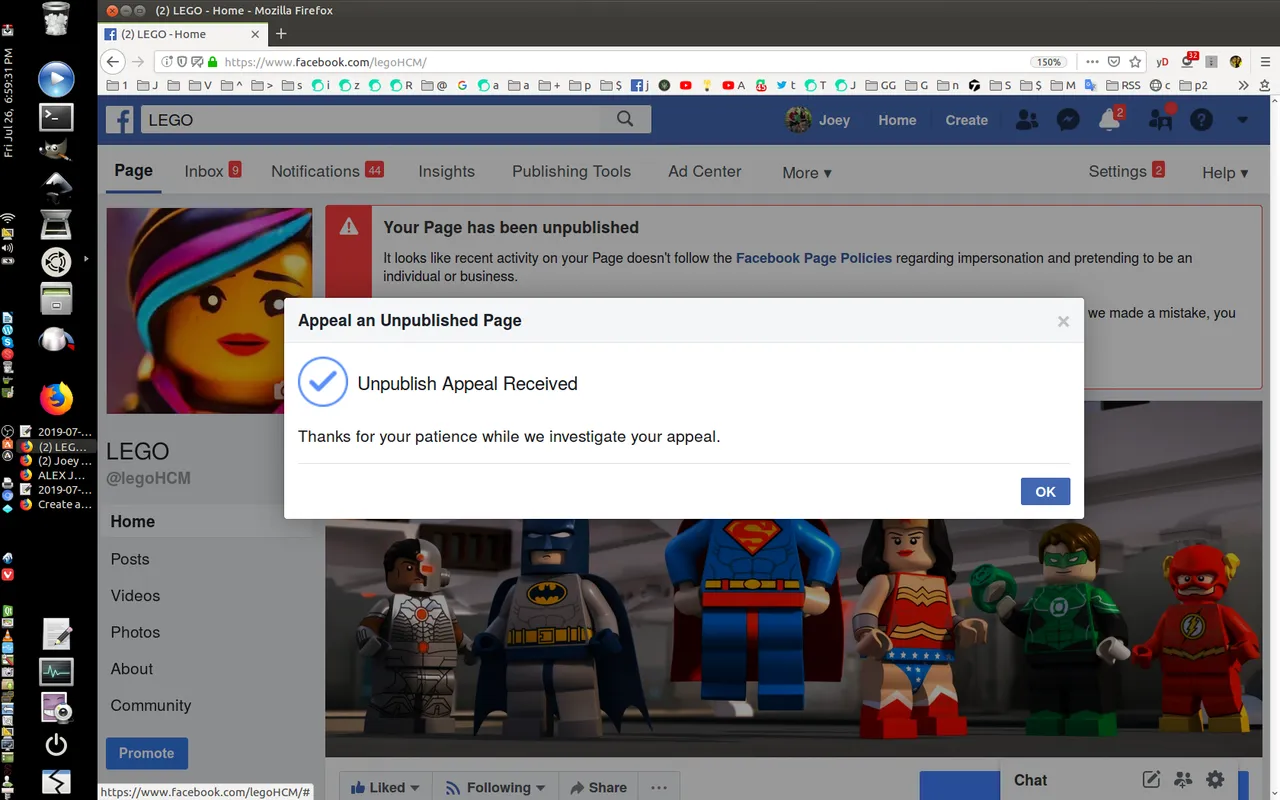Click the Facebook logo icon
1280x800 pixels.
pos(120,120)
